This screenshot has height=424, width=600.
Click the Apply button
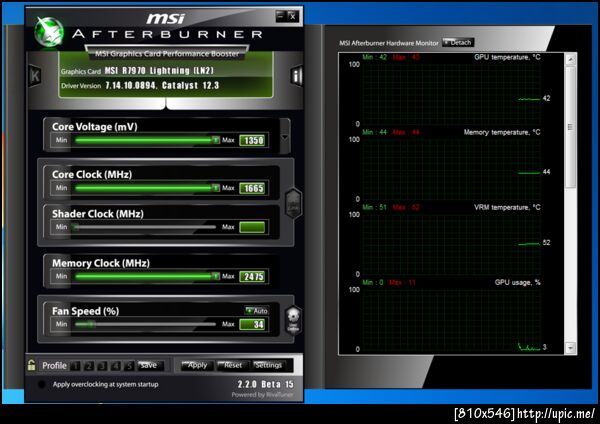pyautogui.click(x=197, y=365)
